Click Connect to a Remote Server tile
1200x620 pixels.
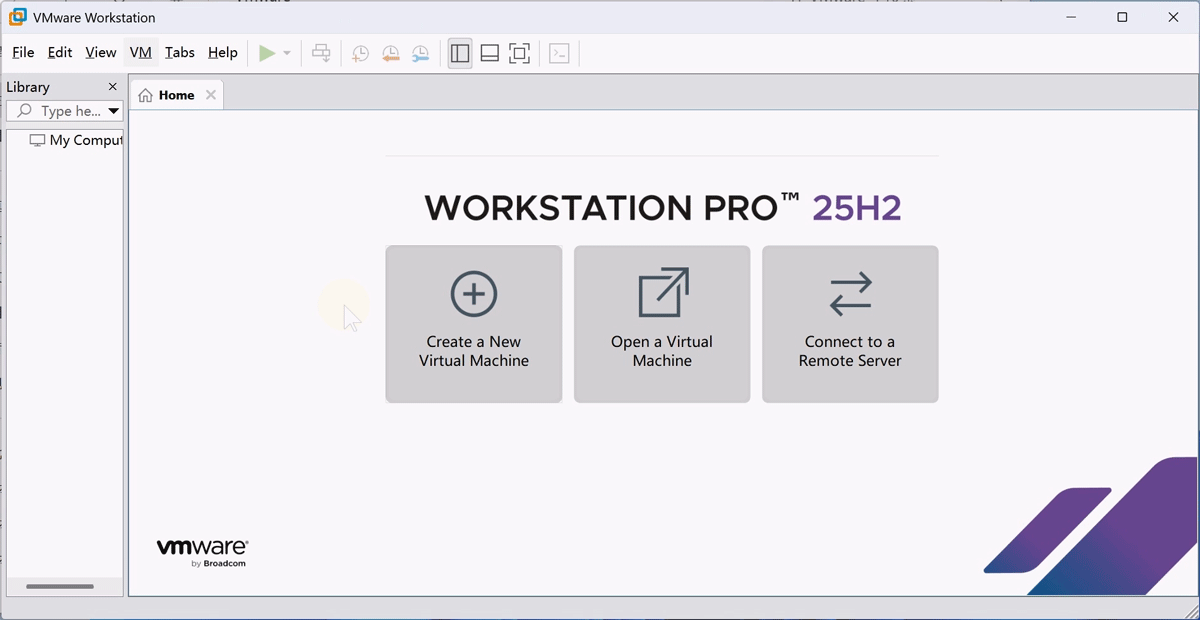point(850,324)
